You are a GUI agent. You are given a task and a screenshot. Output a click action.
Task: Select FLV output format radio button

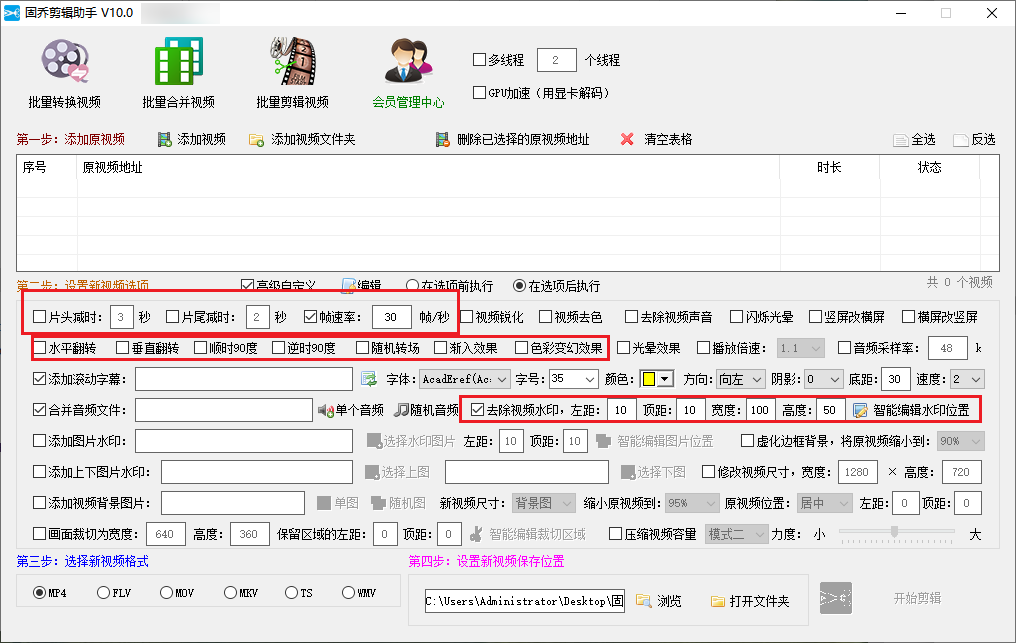103,593
